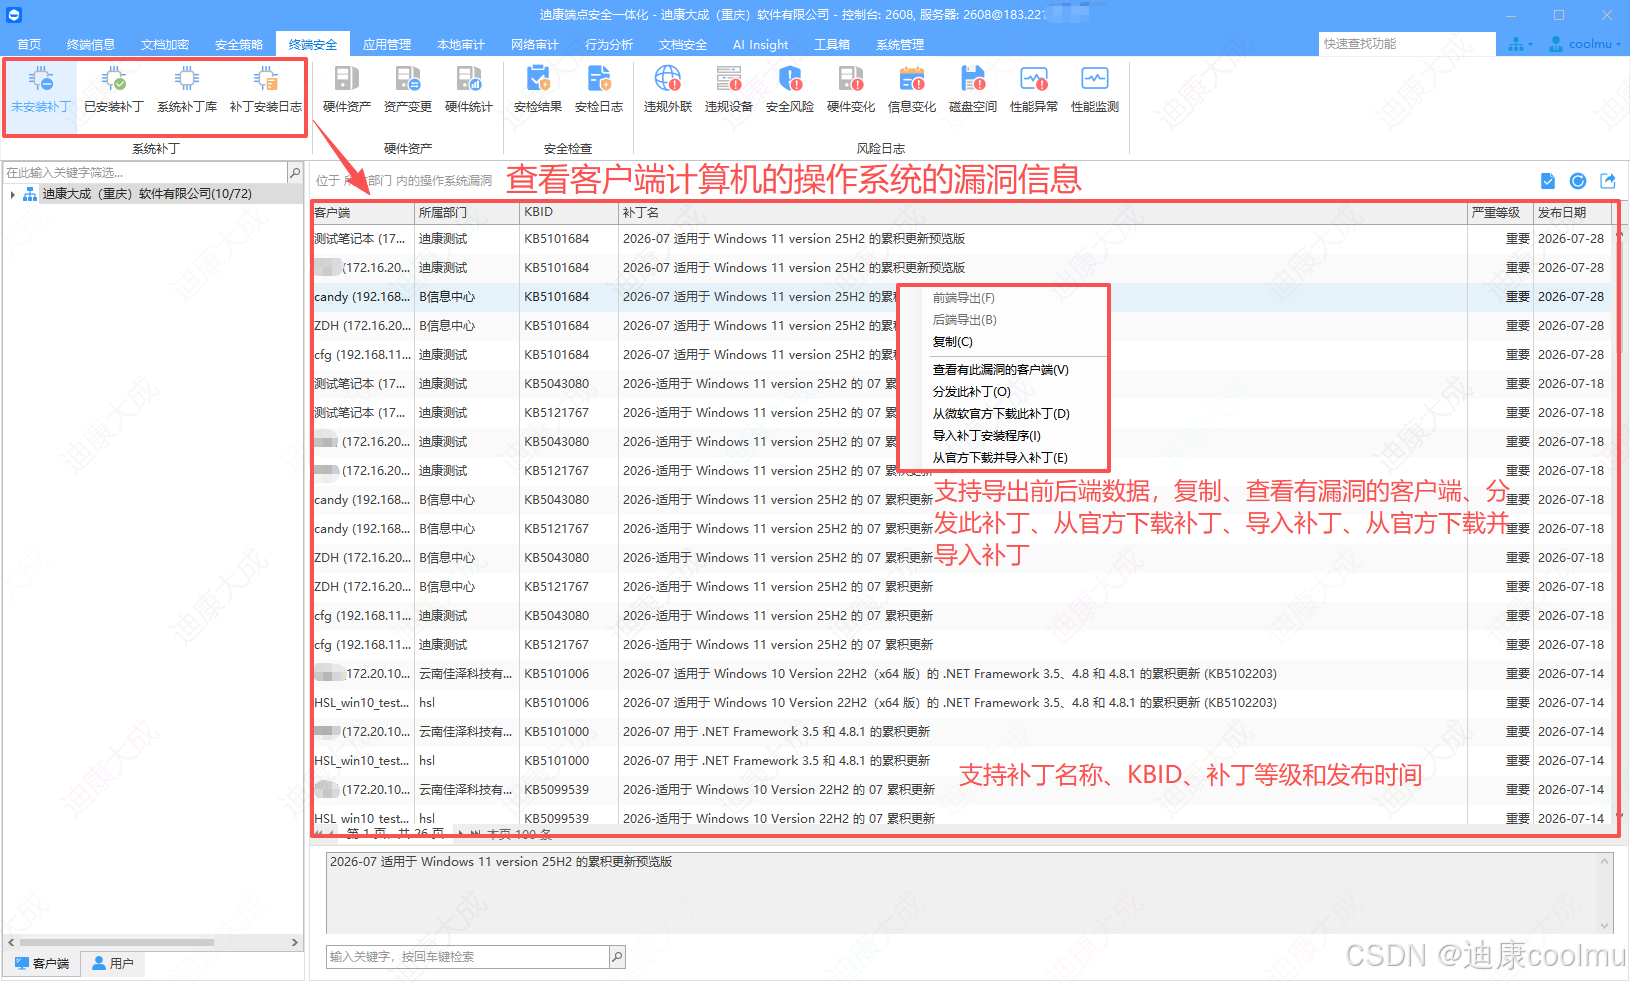Viewport: 1630px width, 983px height.
Task: Switch to the 客户端 bottom tab
Action: click(x=42, y=964)
